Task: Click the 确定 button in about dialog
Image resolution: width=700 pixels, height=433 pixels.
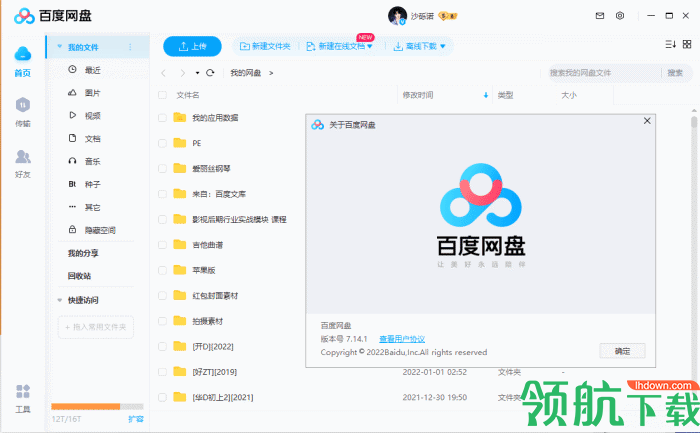Action: (x=622, y=351)
